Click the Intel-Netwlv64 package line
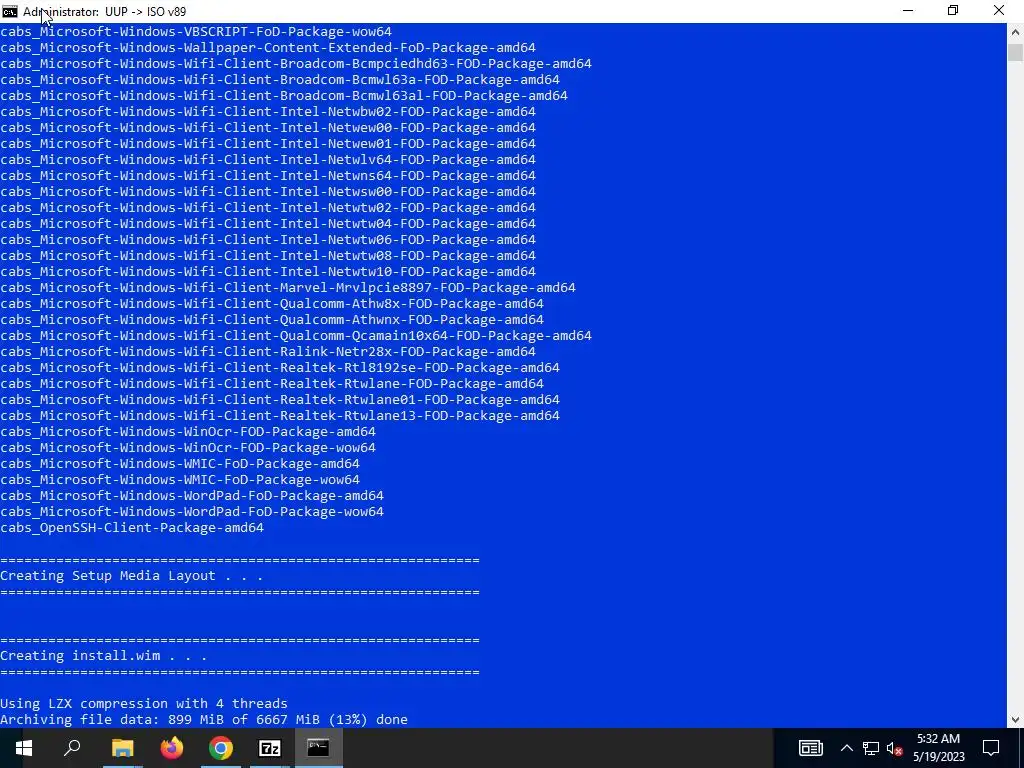This screenshot has height=768, width=1024. tap(268, 159)
